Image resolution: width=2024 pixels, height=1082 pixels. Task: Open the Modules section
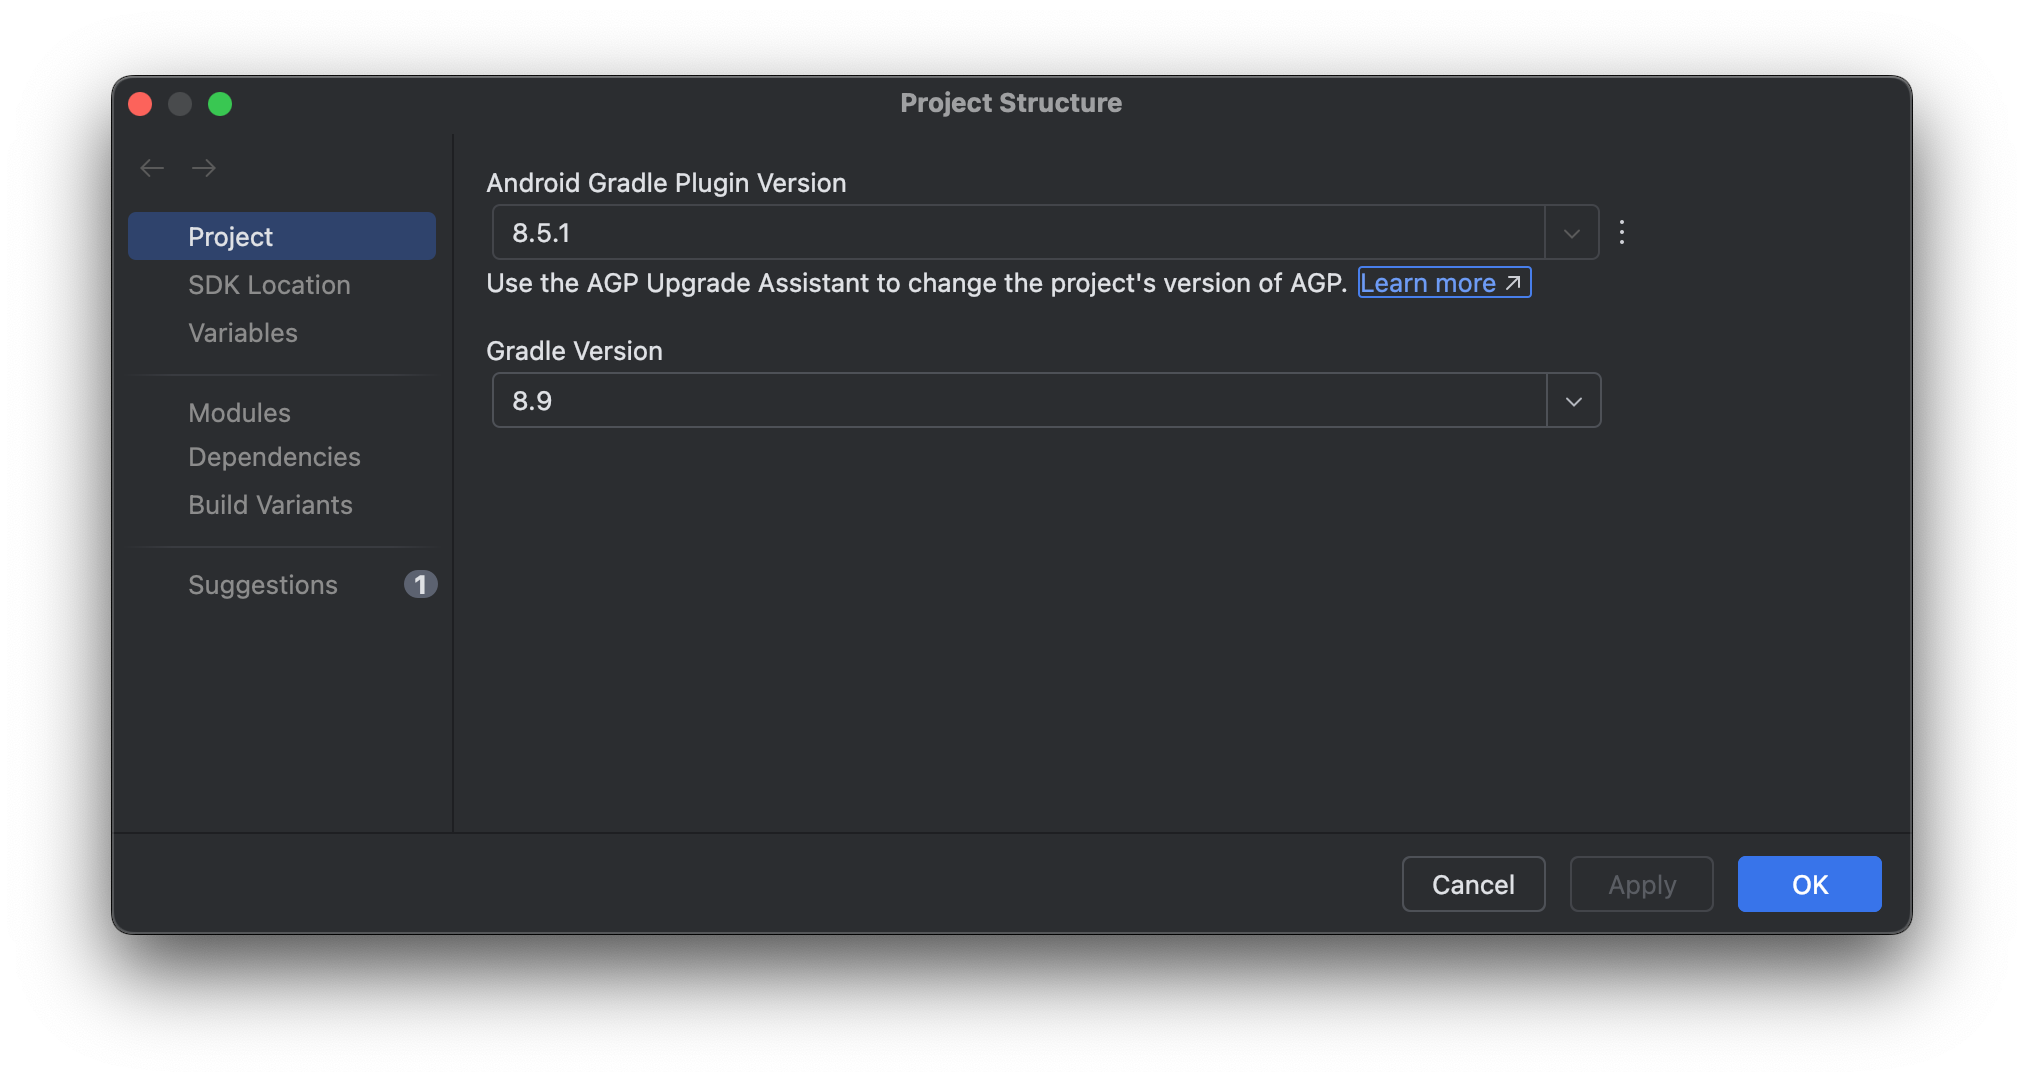pos(239,413)
